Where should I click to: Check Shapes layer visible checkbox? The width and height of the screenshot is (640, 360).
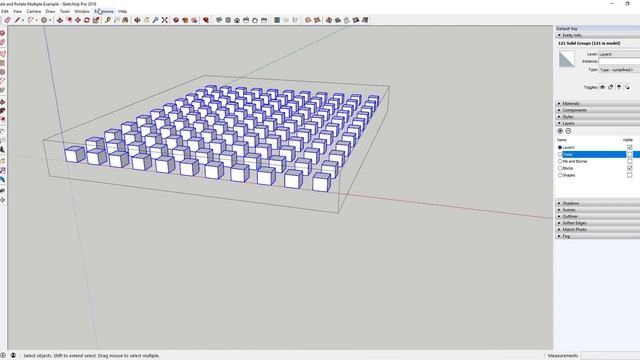pos(629,175)
